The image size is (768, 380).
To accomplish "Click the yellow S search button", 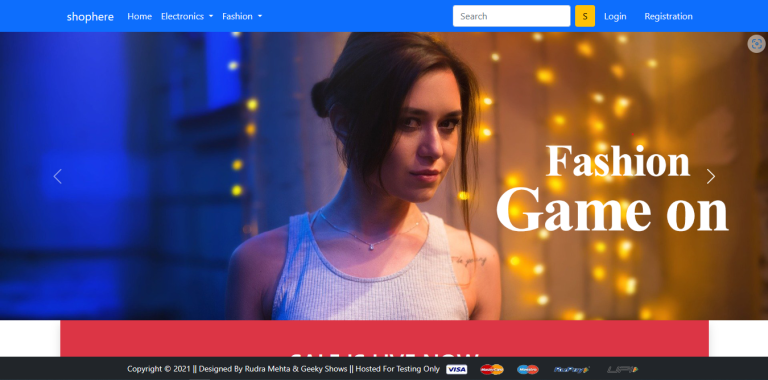I will [585, 16].
